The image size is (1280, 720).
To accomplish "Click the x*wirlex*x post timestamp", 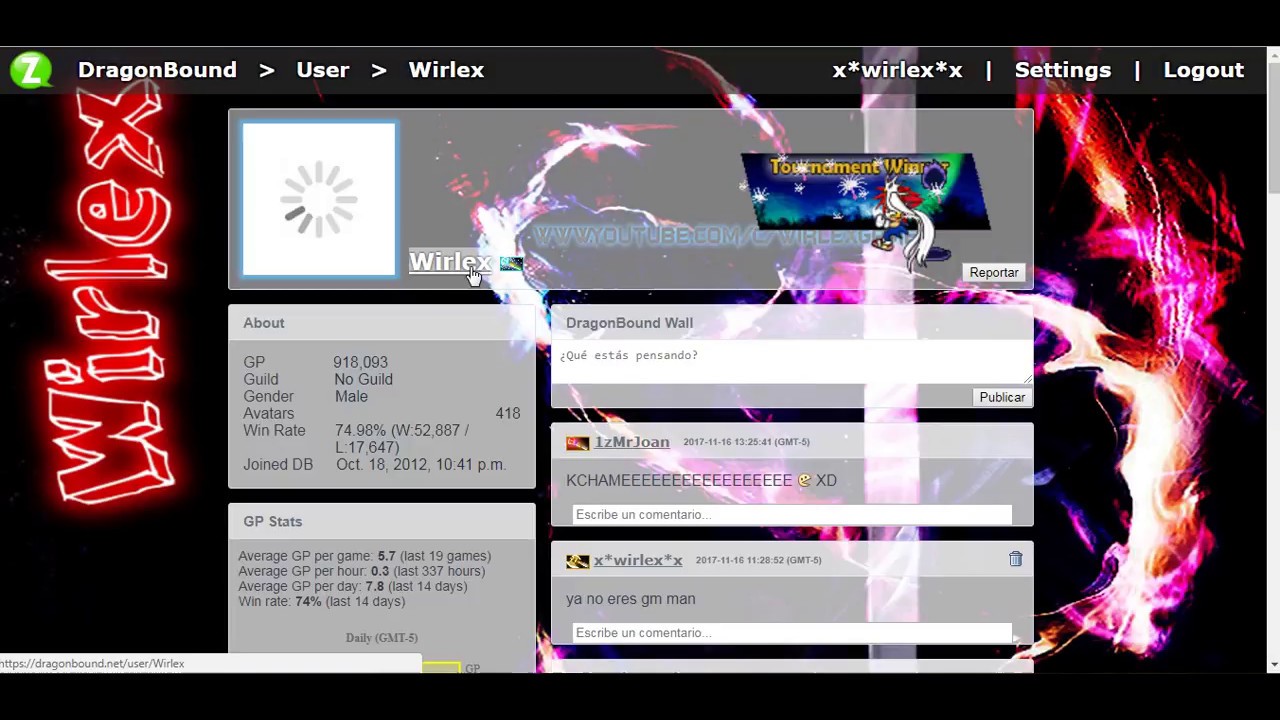I will (x=758, y=560).
